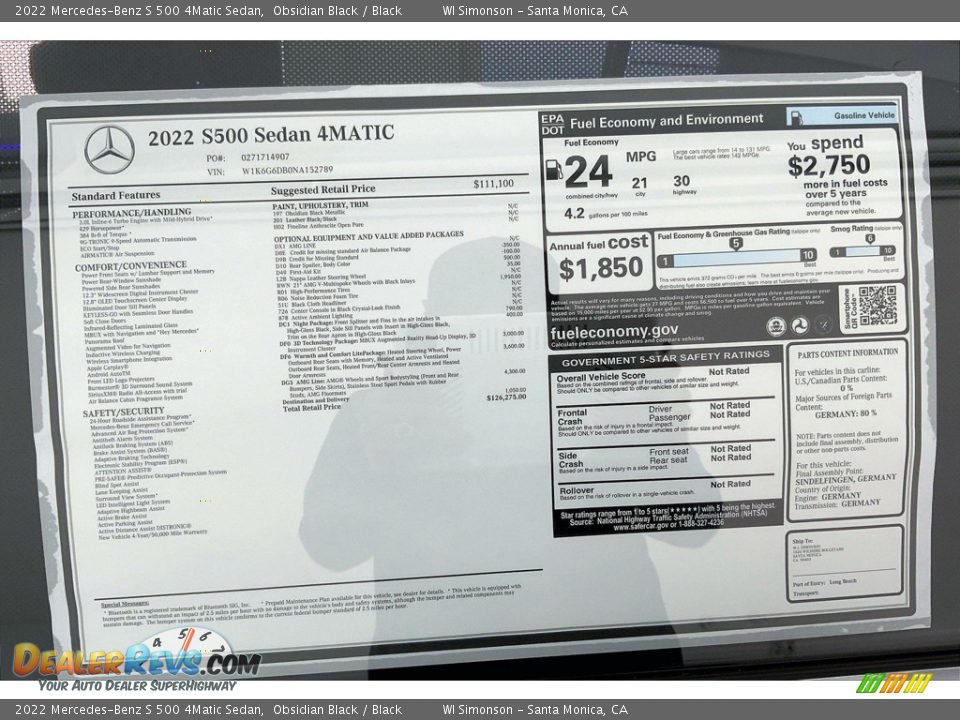The image size is (960, 720).
Task: Click the greenhouse gas rating marker 5
Action: coord(736,243)
